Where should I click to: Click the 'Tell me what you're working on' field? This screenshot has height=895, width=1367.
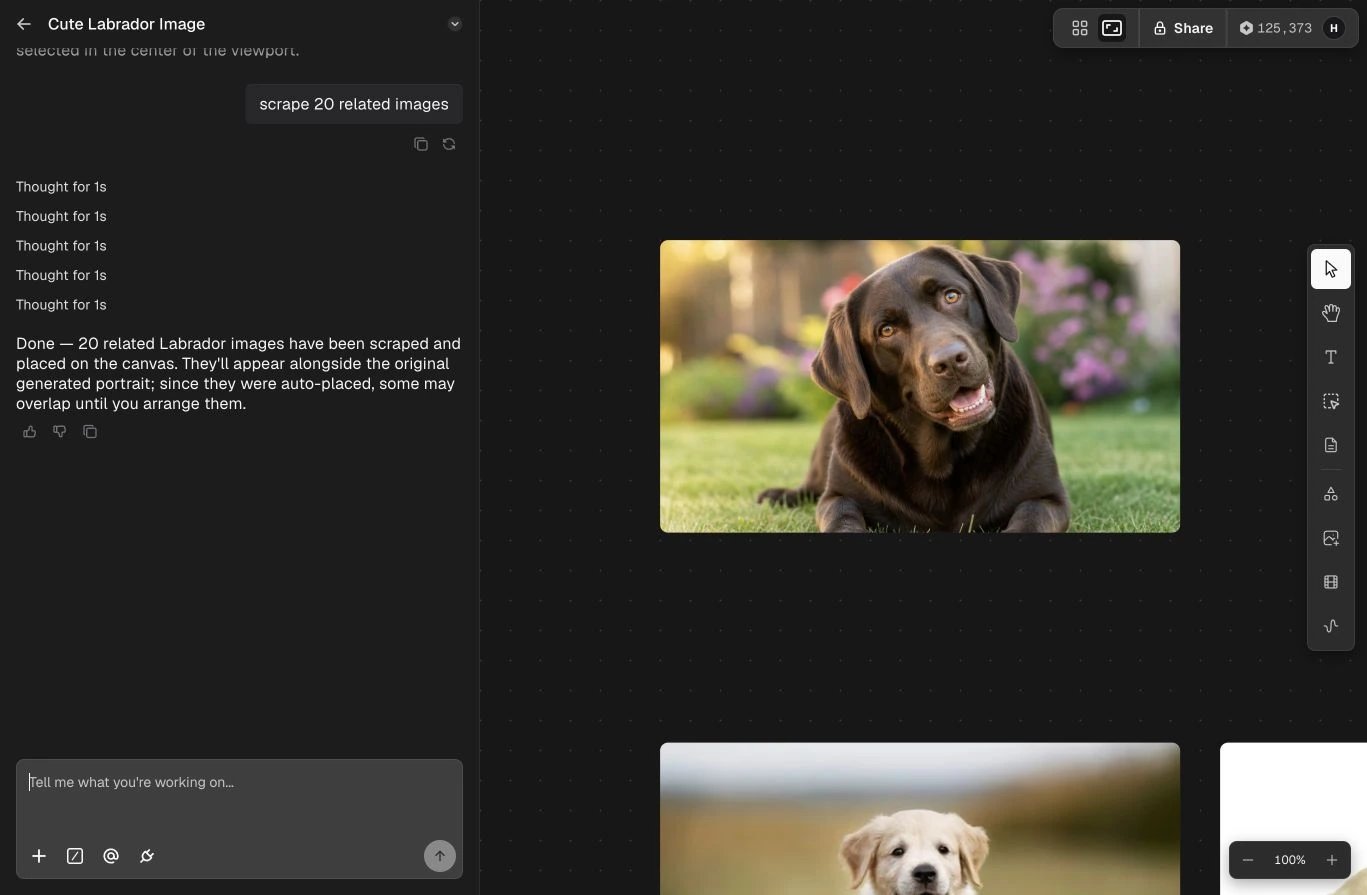(239, 798)
